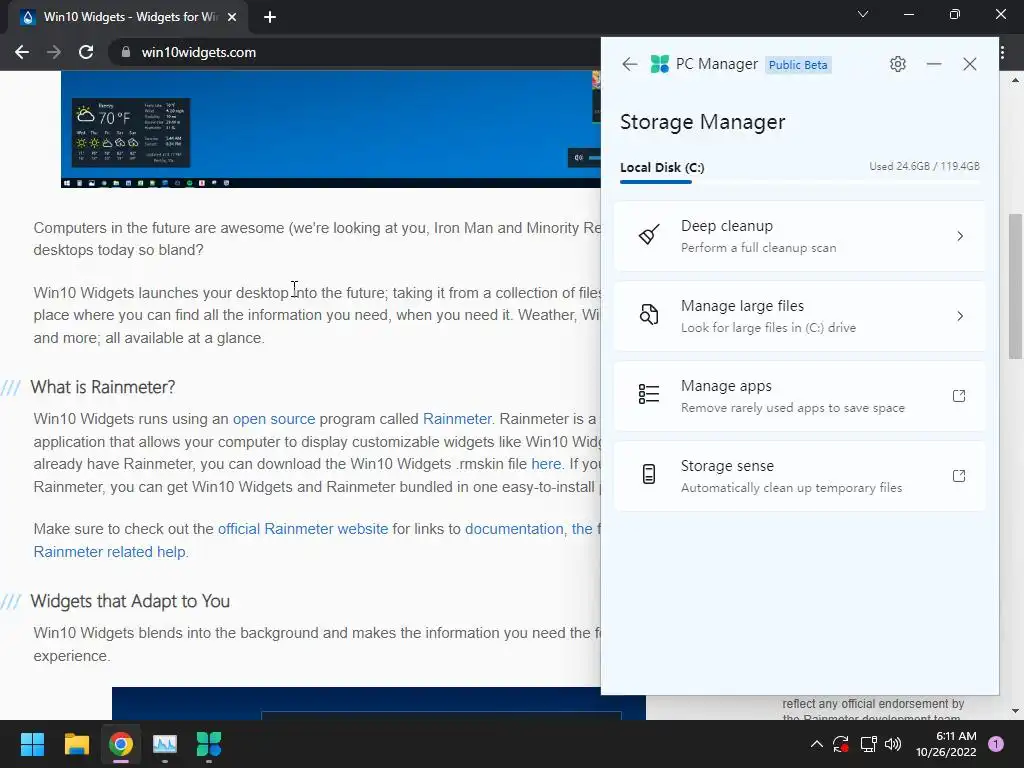This screenshot has height=768, width=1024.
Task: Open the open source link
Action: 274,419
